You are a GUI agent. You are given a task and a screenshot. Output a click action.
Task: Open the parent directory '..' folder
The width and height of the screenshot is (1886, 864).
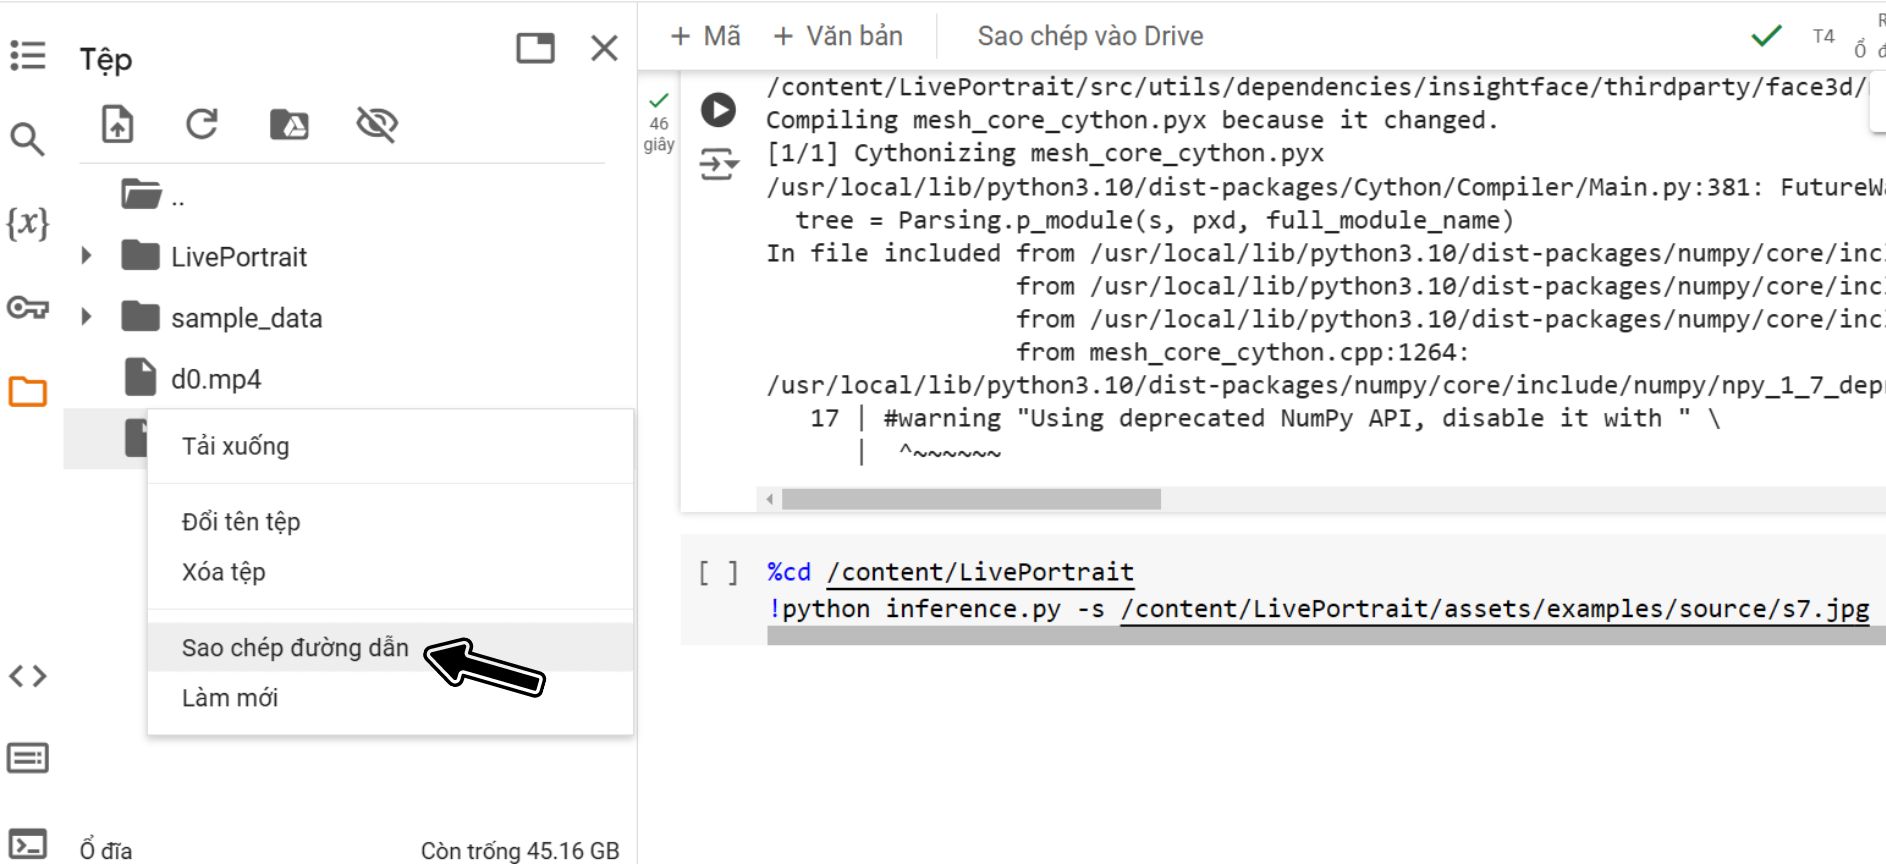coord(153,194)
